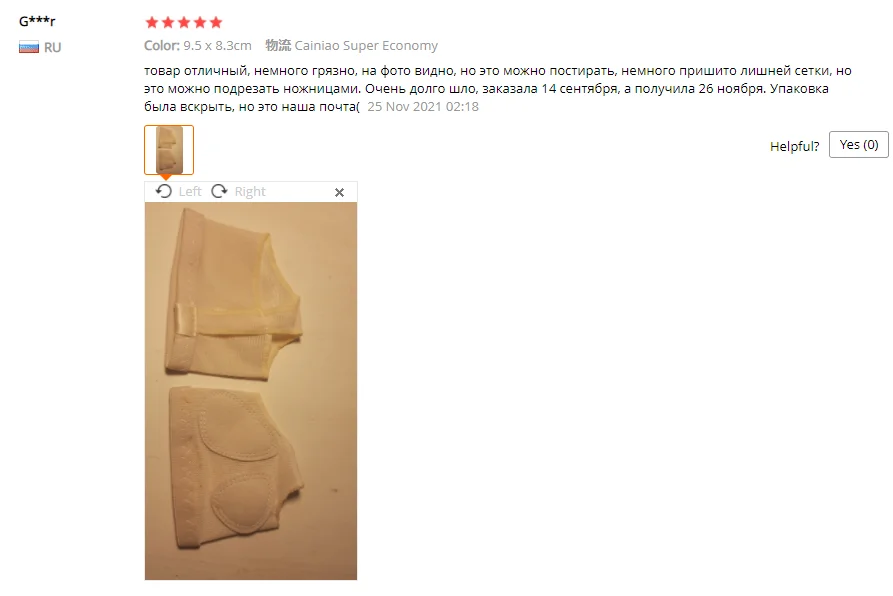Click the "Left" rotate label
Viewport: 893px width, 596px height.
(x=190, y=192)
